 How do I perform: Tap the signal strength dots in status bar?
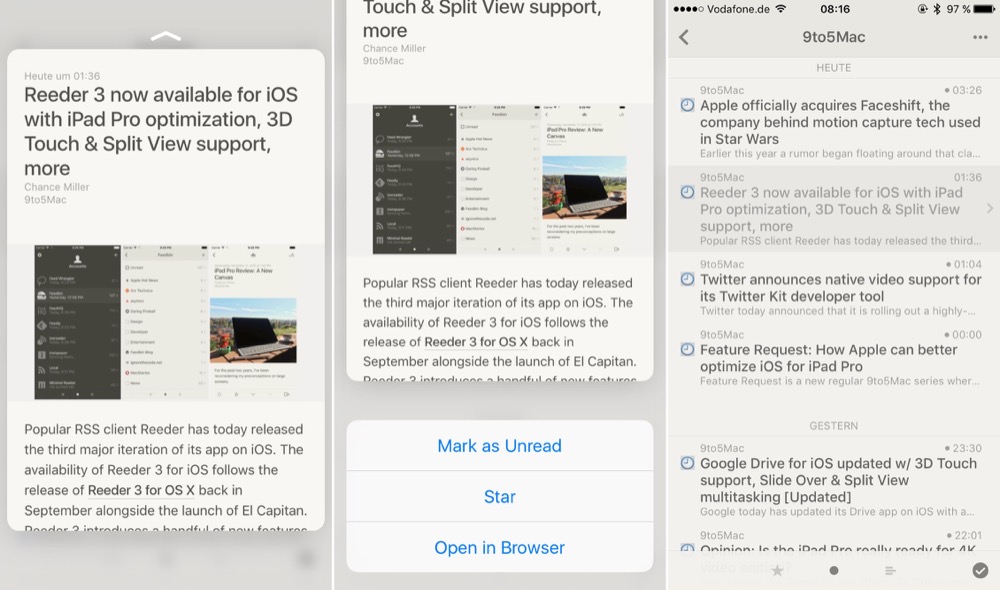(688, 9)
